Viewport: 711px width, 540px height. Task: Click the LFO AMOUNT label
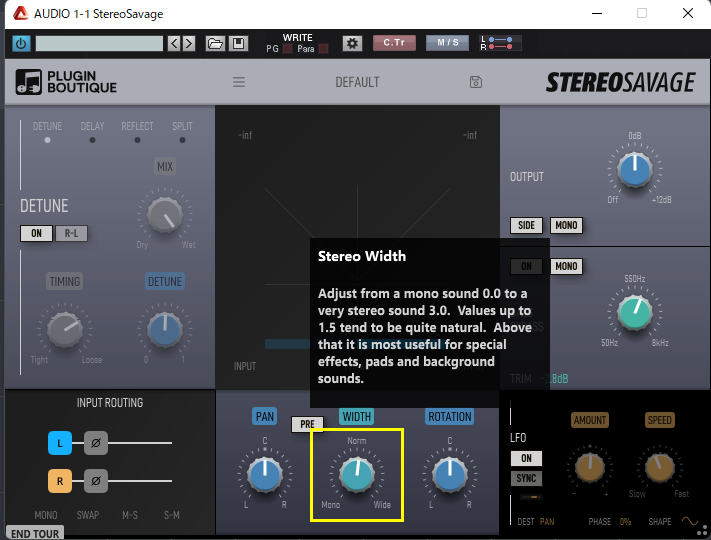(590, 420)
